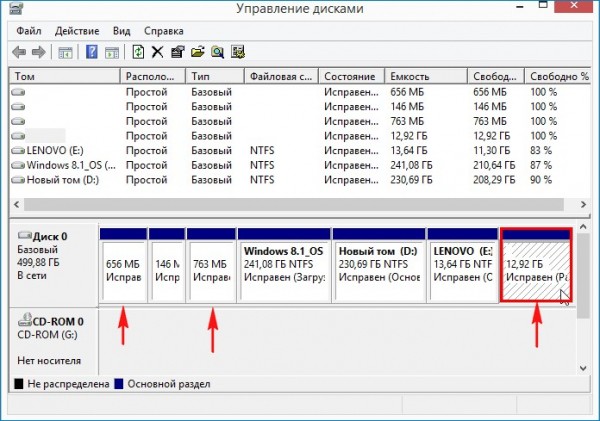Click the 11,30 ГБ free space cell
Image resolution: width=600 pixels, height=421 pixels.
pyautogui.click(x=491, y=151)
